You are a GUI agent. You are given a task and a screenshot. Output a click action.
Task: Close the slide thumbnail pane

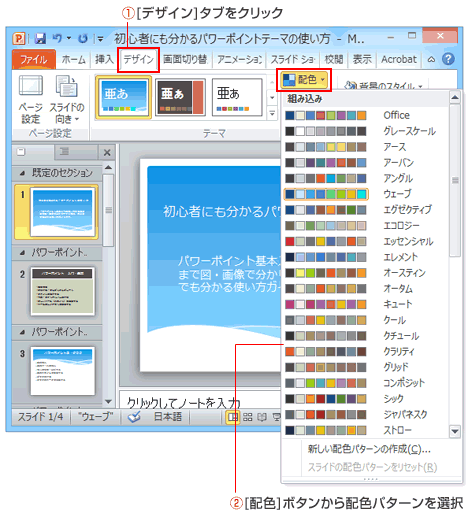pos(107,153)
